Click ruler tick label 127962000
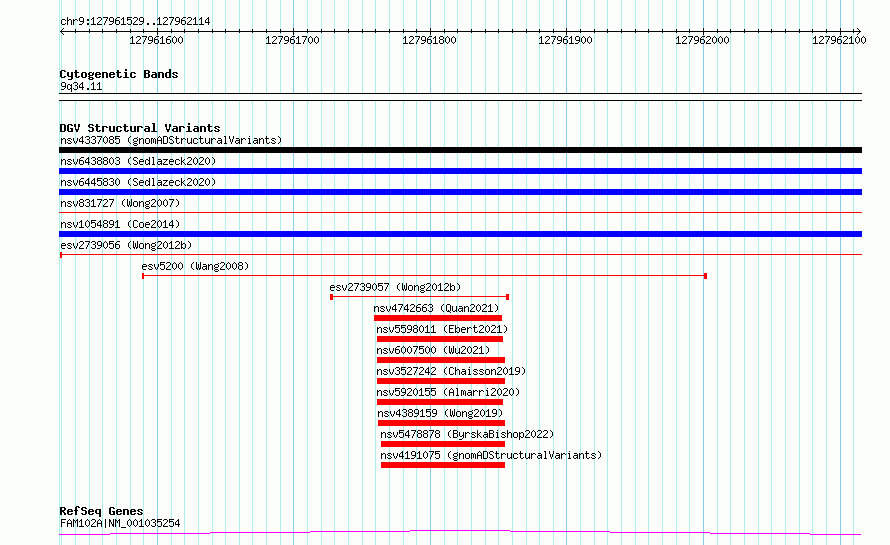This screenshot has width=890, height=545. (x=702, y=40)
